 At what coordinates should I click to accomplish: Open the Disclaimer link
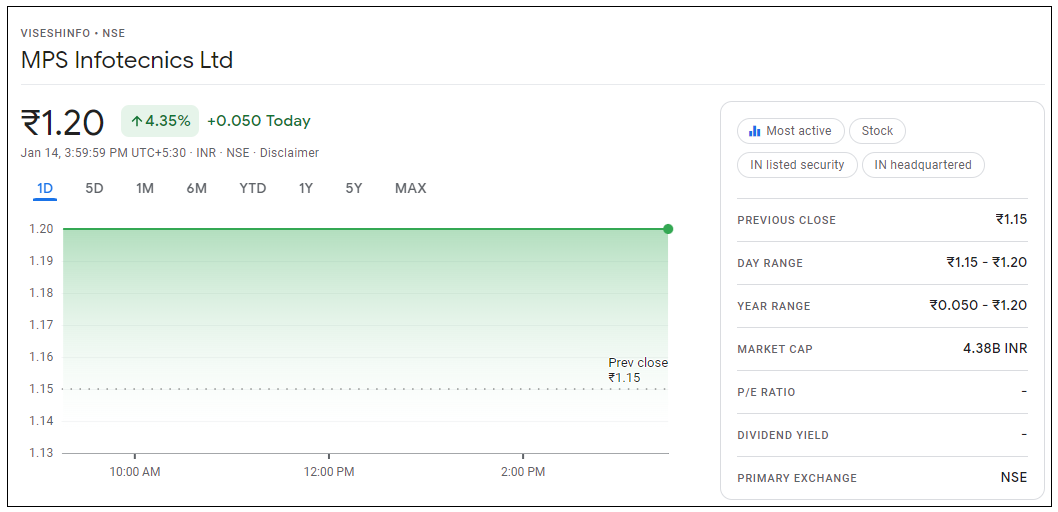click(289, 153)
